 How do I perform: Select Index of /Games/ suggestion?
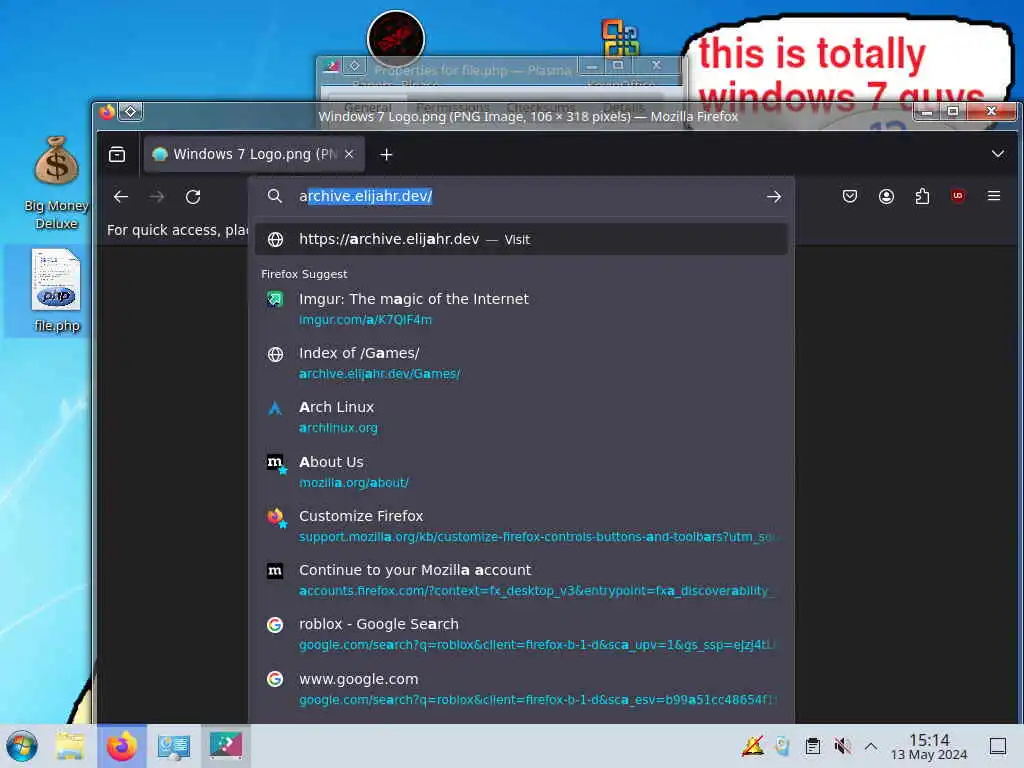(521, 363)
